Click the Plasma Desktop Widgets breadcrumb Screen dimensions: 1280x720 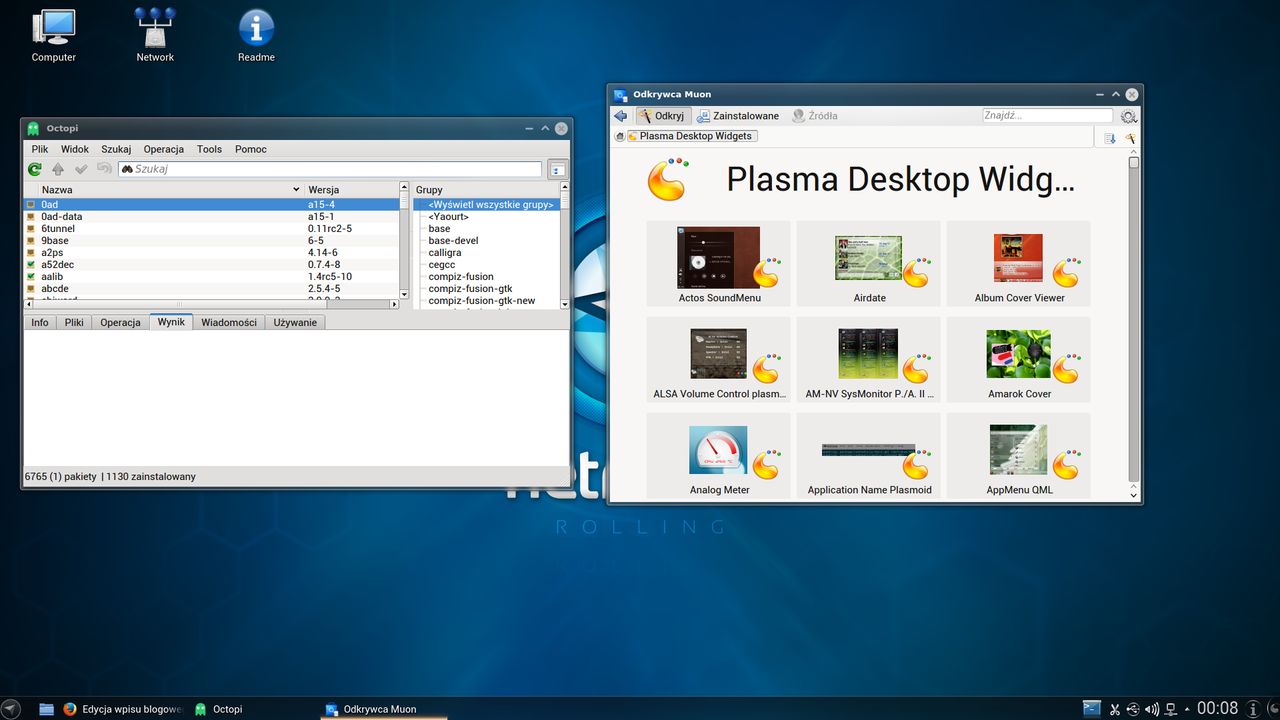coord(693,136)
